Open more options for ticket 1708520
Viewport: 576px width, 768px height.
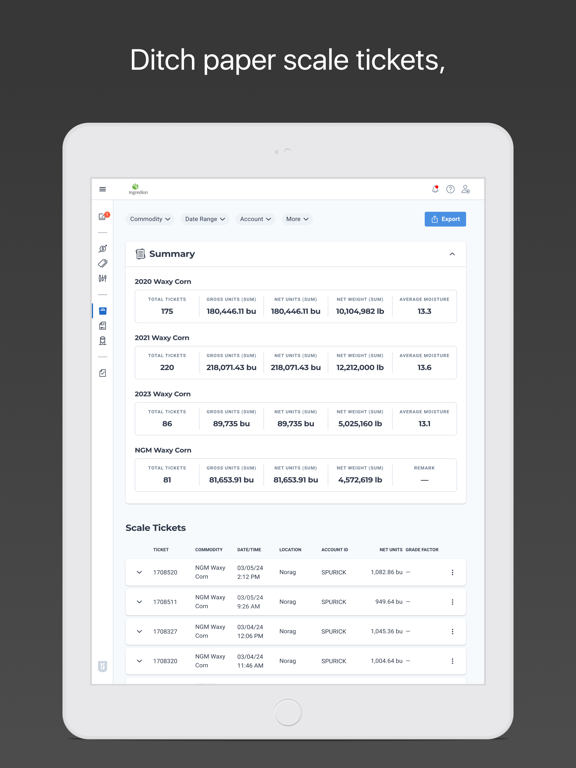point(452,572)
